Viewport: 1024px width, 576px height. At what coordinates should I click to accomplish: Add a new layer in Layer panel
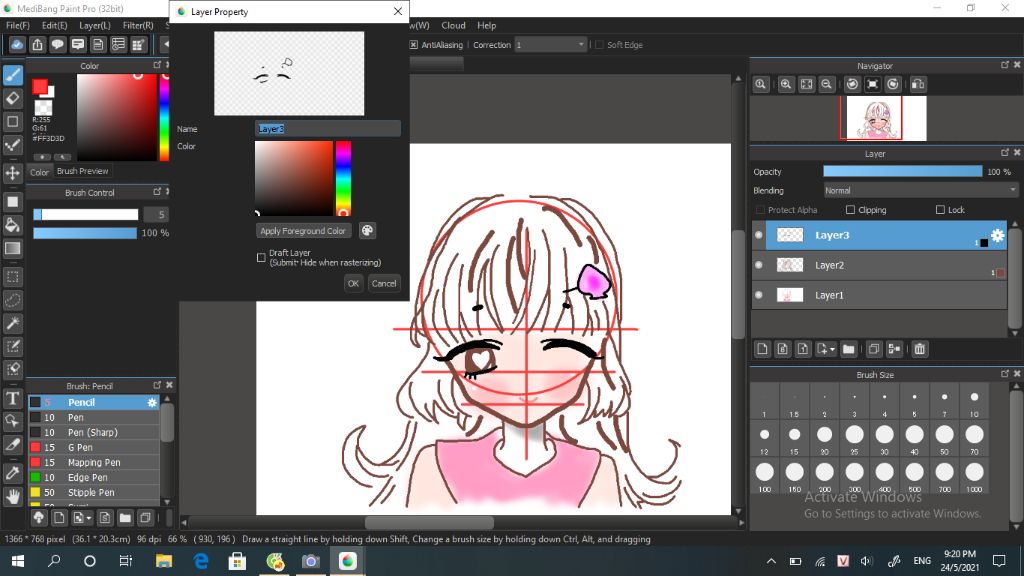pos(762,349)
